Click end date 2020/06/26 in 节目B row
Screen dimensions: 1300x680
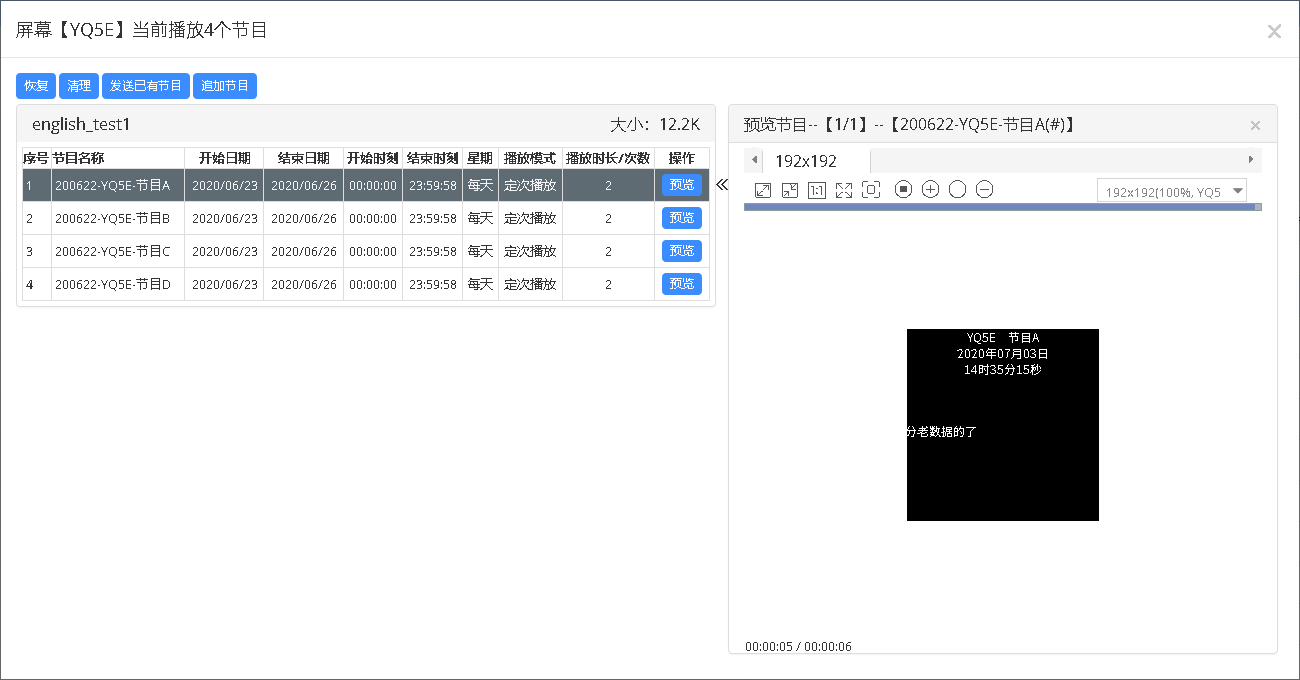click(304, 219)
